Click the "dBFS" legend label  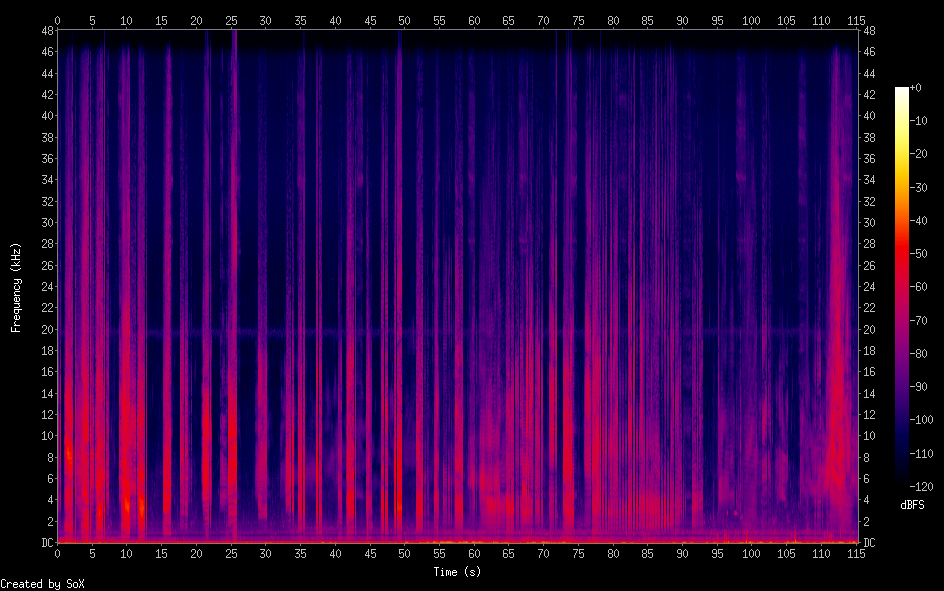point(911,504)
